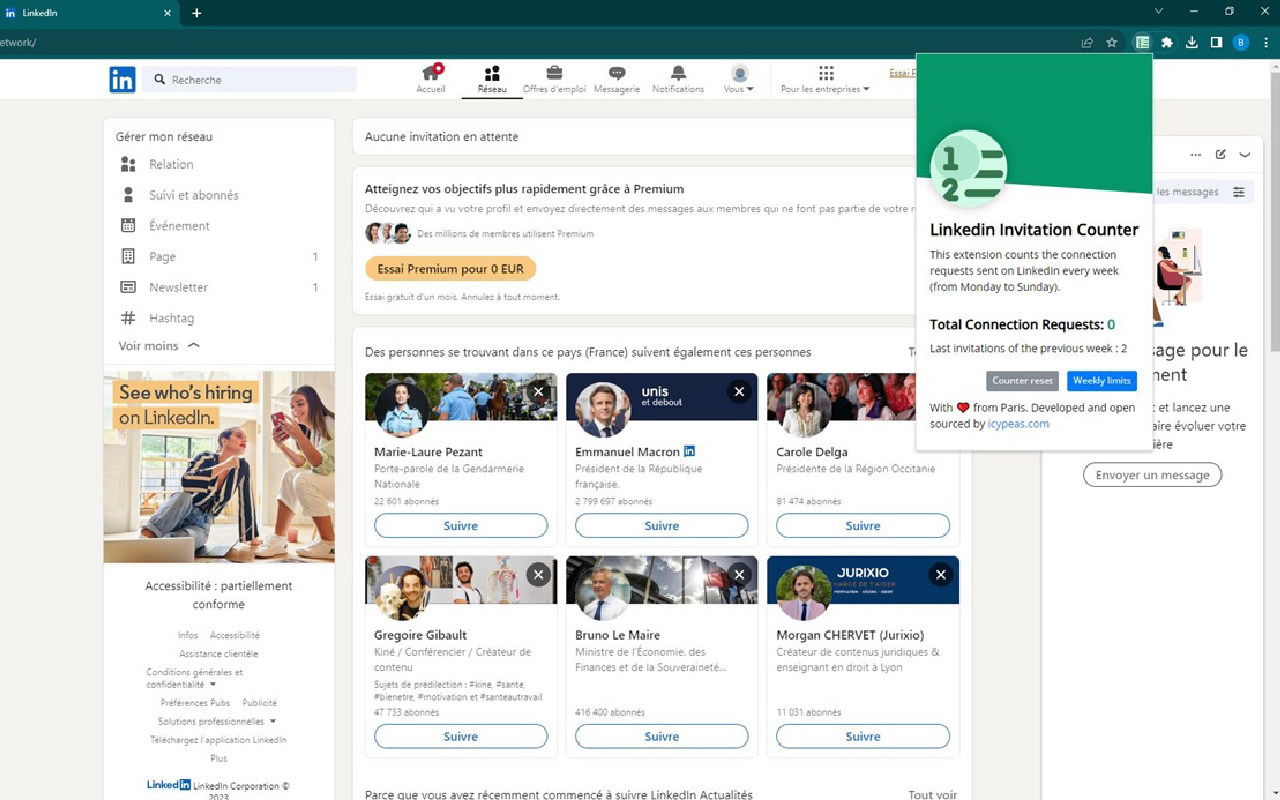Click the Recherche search field
The height and width of the screenshot is (800, 1280).
[250, 79]
